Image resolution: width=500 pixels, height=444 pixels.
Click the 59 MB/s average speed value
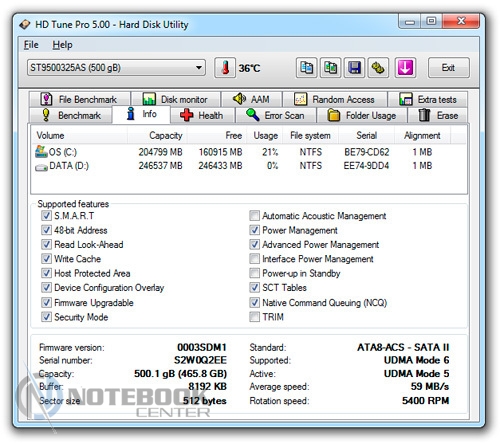point(430,386)
